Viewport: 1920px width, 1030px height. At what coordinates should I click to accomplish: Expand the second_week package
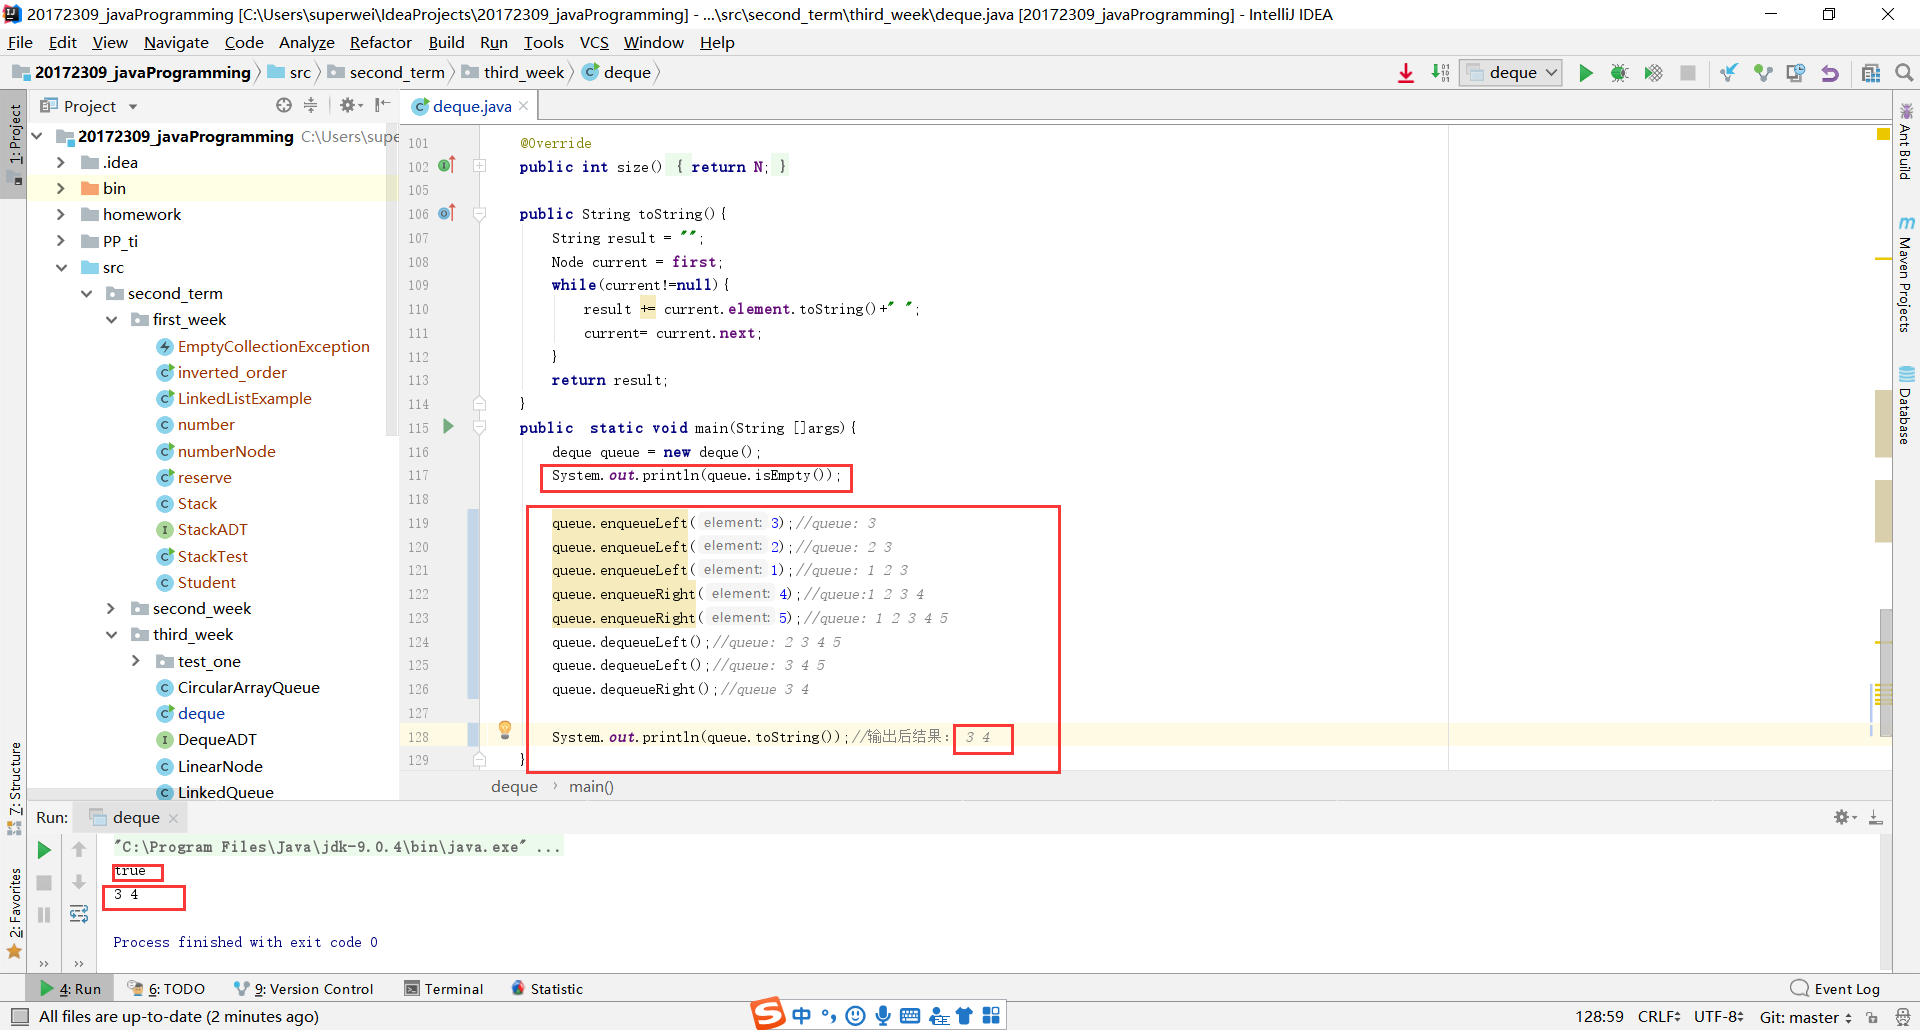(111, 608)
